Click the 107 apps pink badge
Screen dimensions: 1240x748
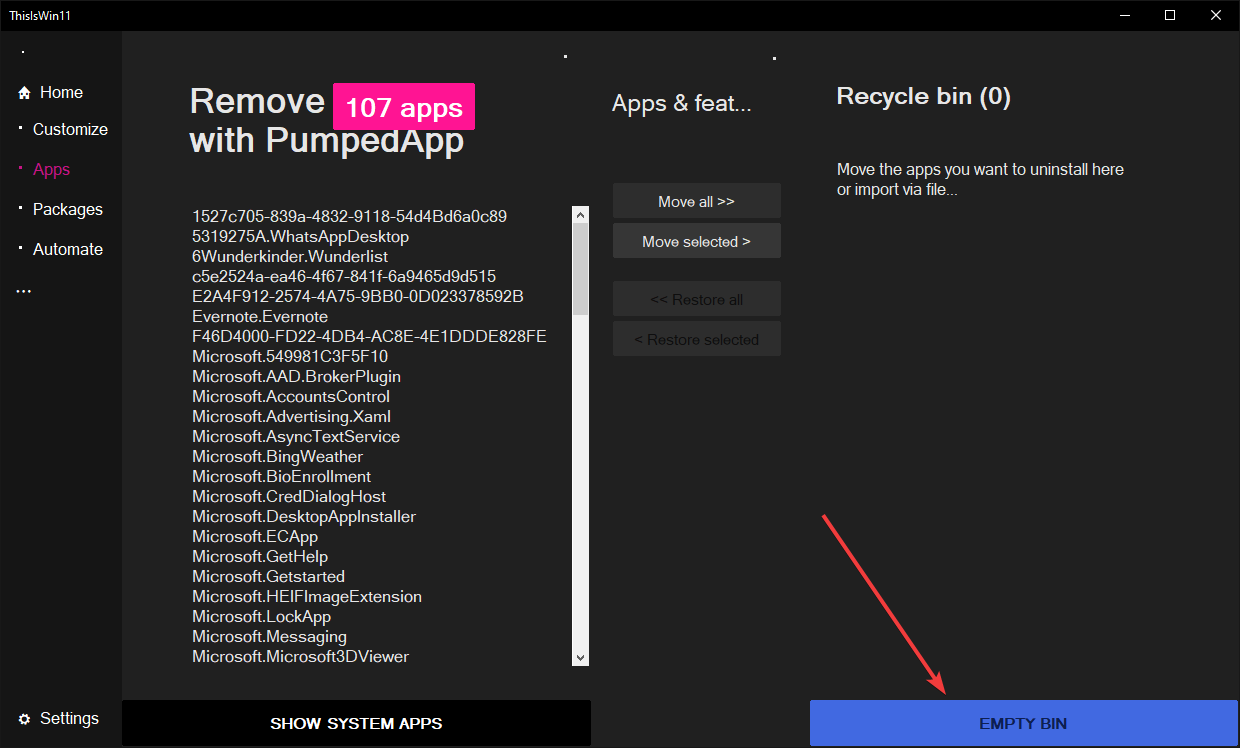[404, 107]
